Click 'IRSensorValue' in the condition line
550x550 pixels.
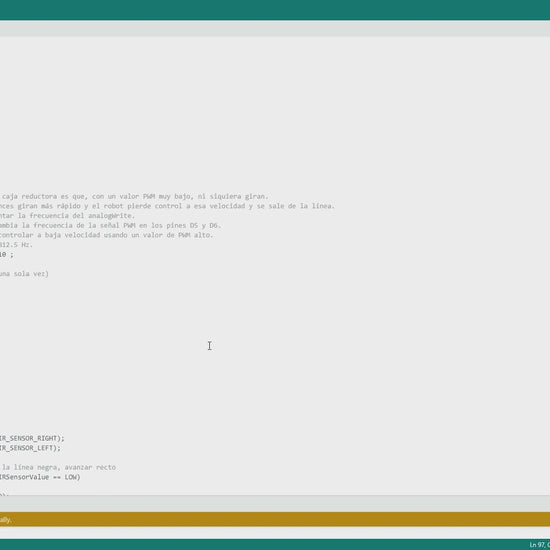25,477
